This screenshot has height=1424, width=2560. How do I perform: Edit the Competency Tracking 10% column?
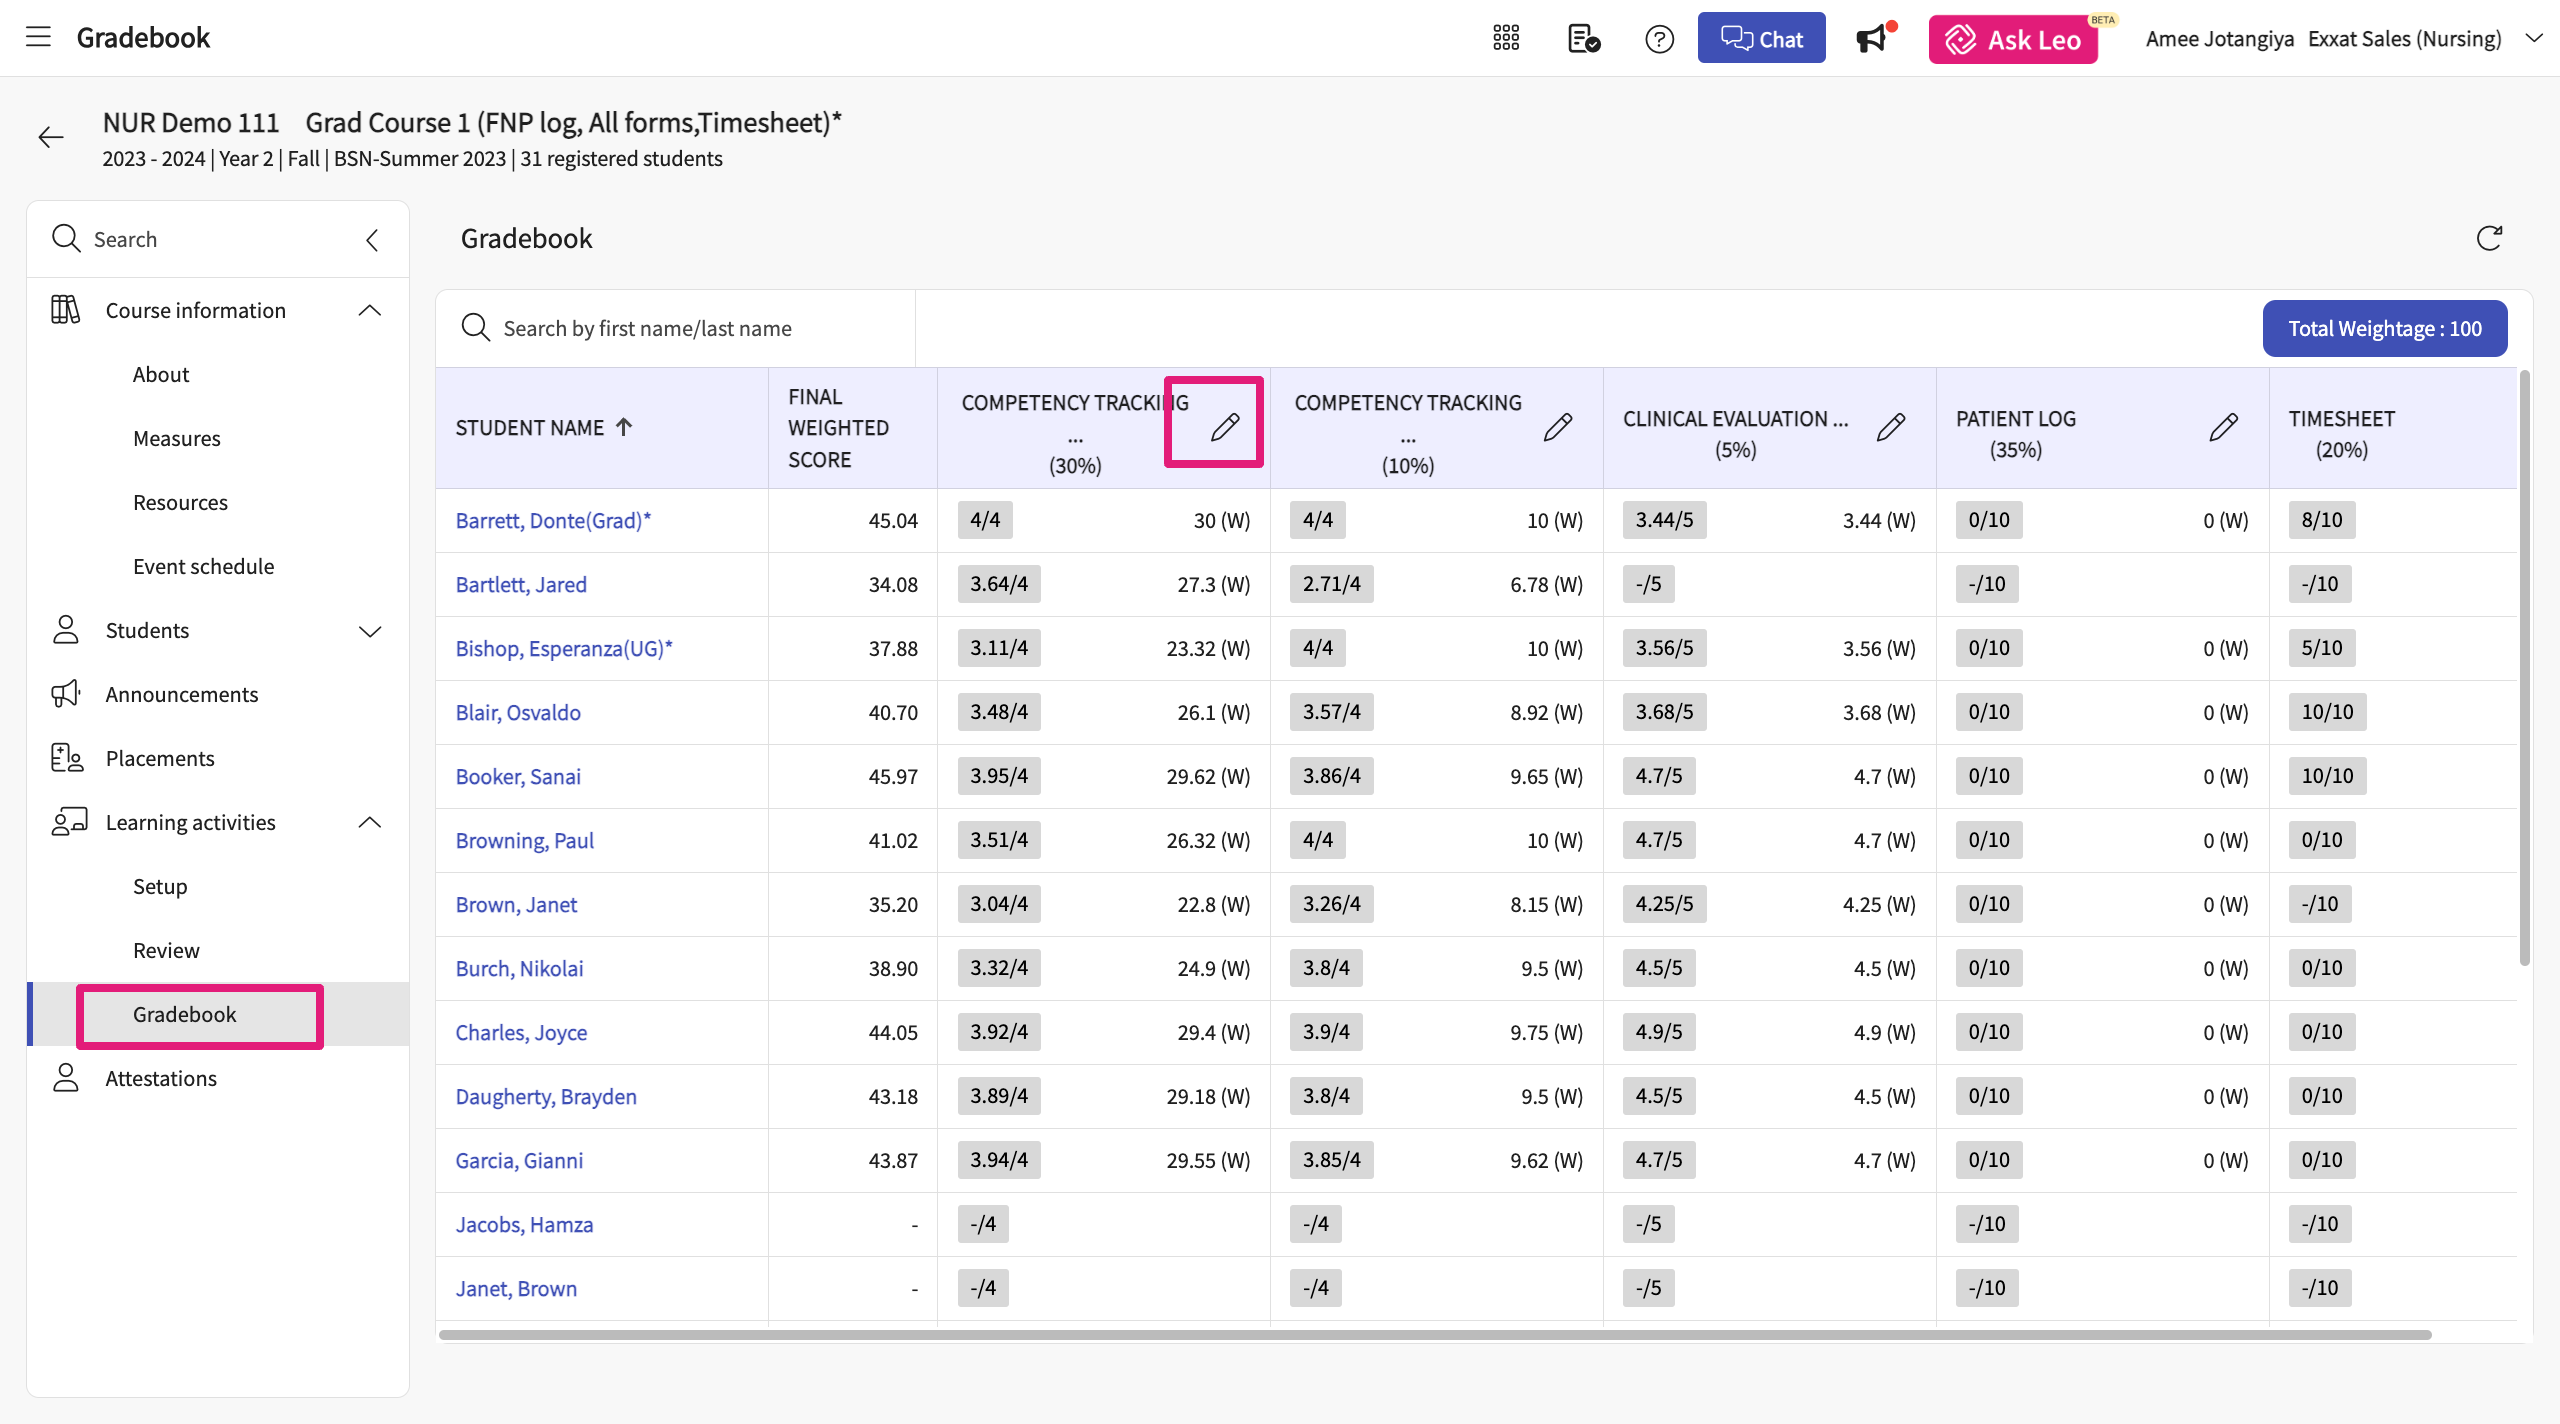click(1557, 428)
